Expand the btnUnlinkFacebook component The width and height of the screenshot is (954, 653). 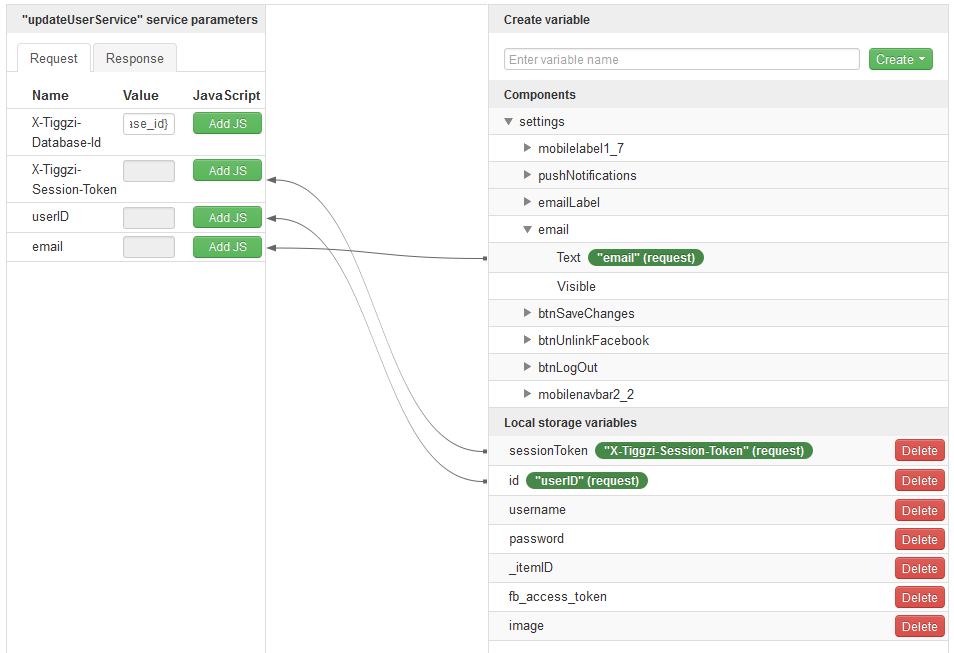pyautogui.click(x=528, y=340)
